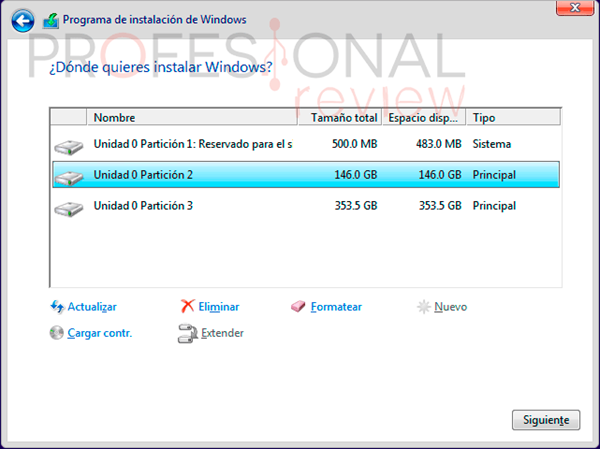Click the CD icon for Cargar contr.
600x449 pixels.
57,333
